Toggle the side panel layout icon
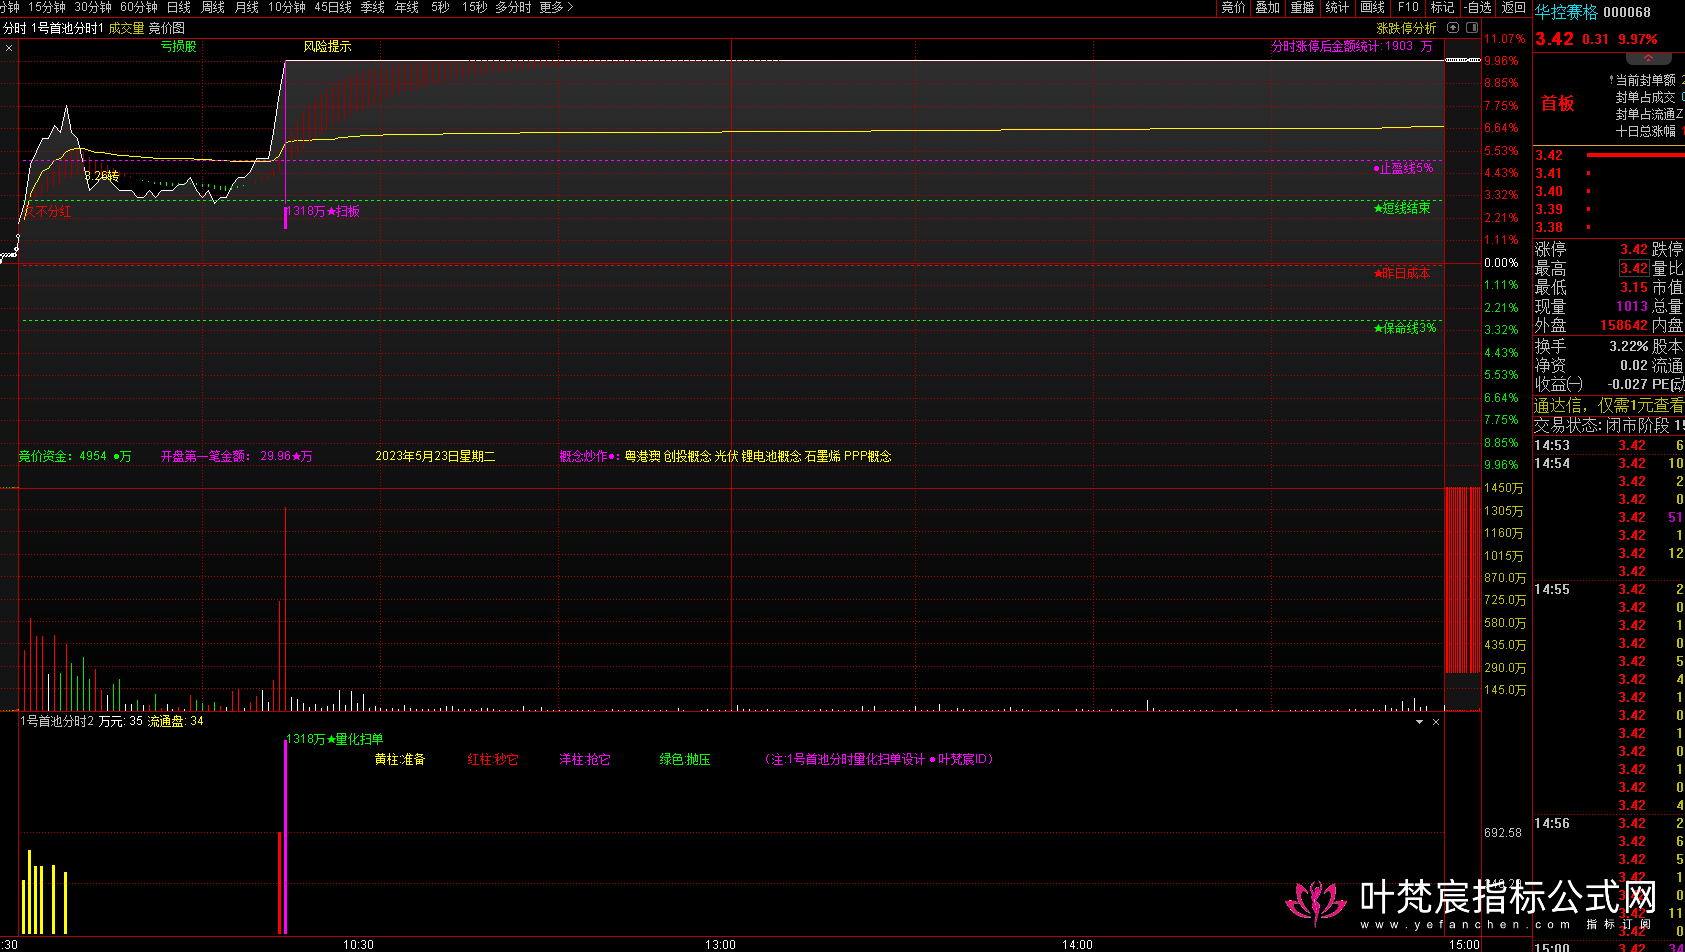This screenshot has width=1685, height=952. coord(1471,28)
